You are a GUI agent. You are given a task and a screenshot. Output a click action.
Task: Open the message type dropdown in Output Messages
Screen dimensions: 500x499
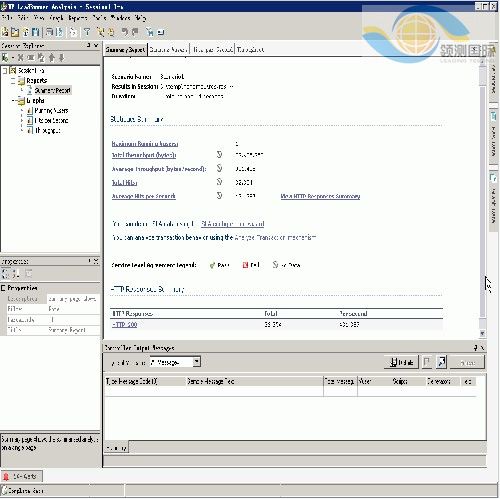197,362
